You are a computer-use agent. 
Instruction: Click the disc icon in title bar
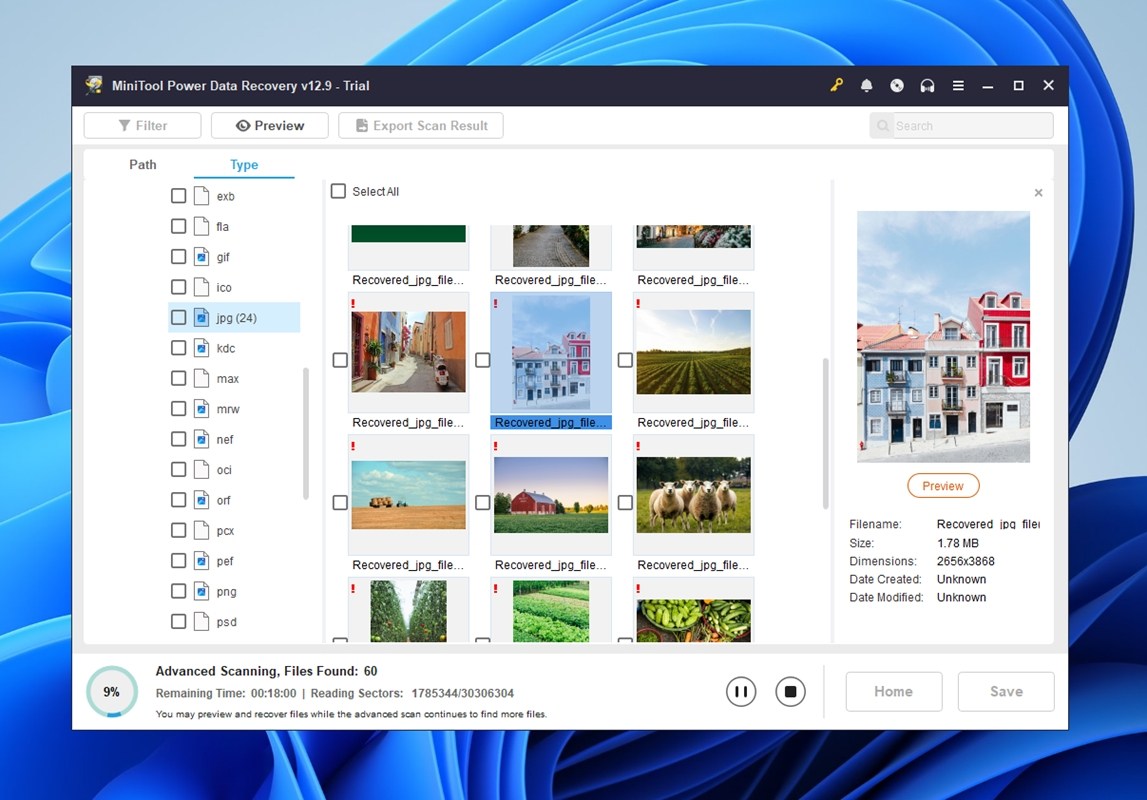coord(897,86)
